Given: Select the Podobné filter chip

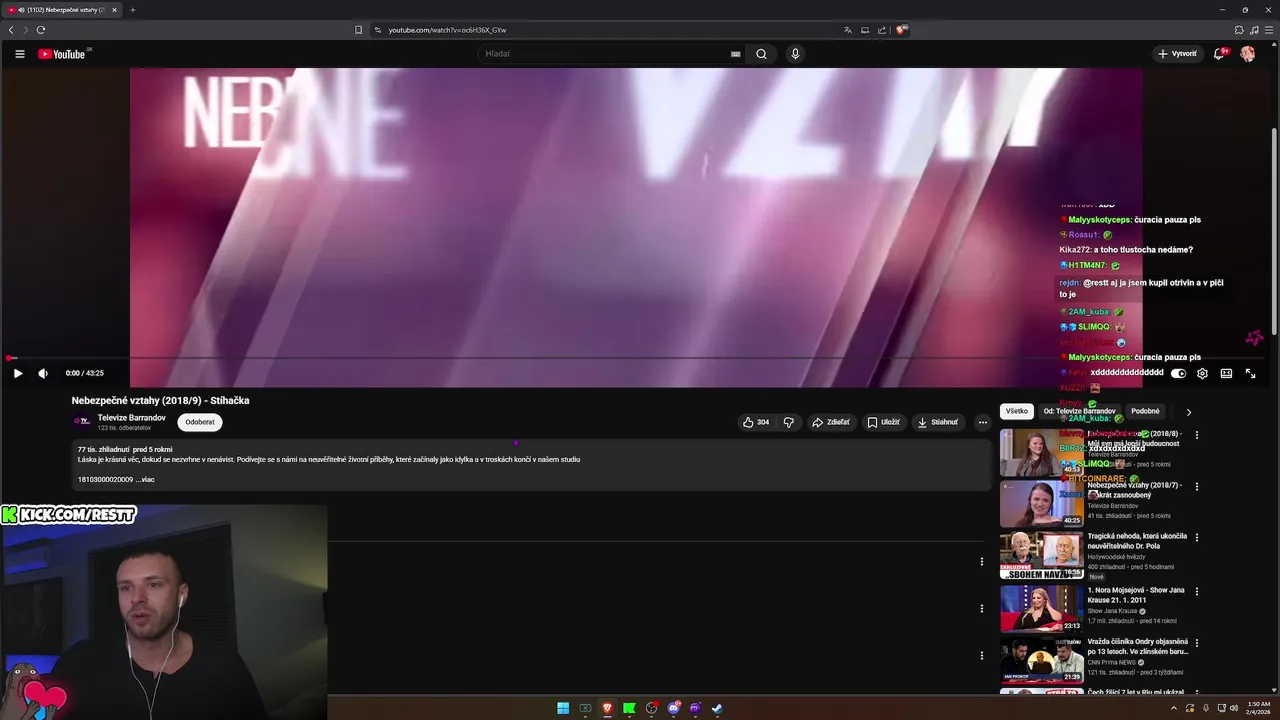Looking at the screenshot, I should (x=1145, y=411).
